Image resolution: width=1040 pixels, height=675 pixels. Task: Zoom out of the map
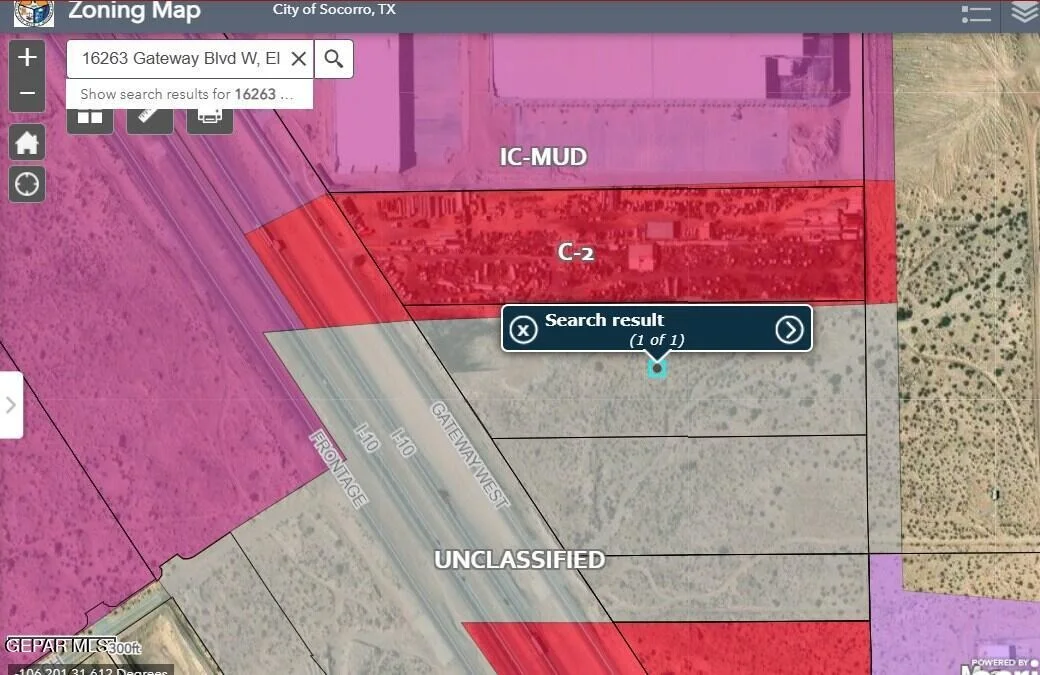pyautogui.click(x=27, y=93)
